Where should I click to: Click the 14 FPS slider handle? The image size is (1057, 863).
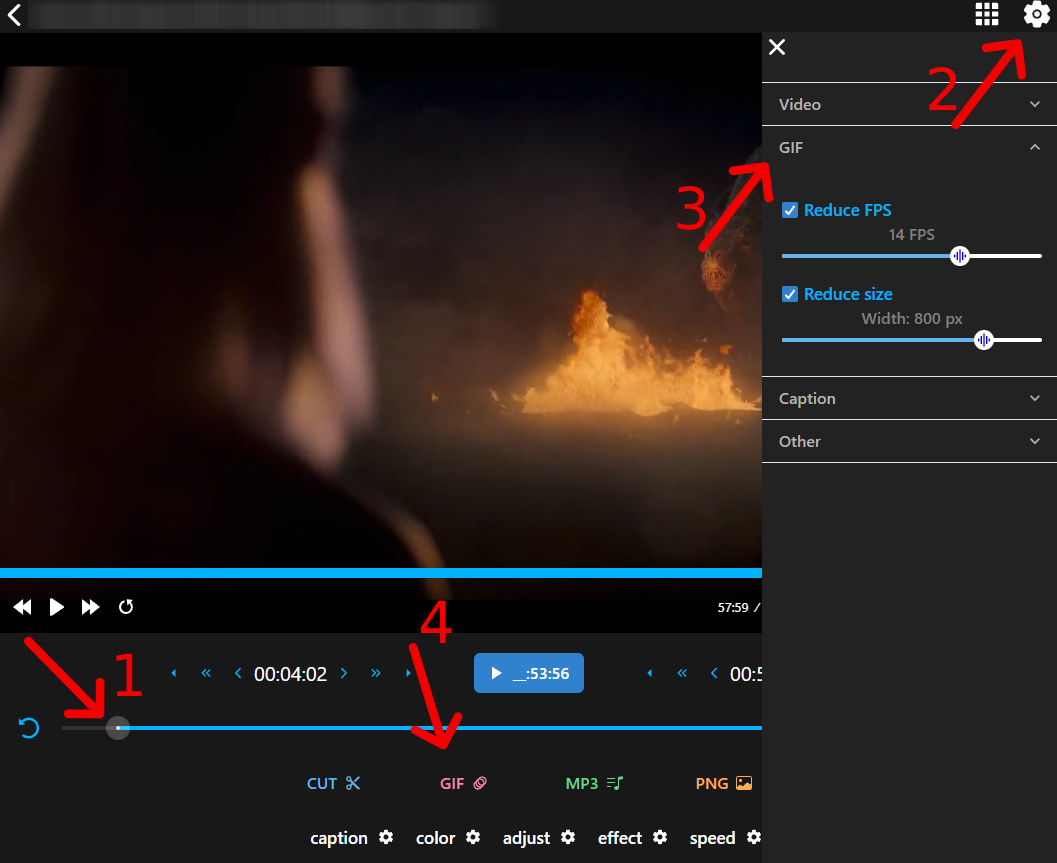(x=960, y=256)
